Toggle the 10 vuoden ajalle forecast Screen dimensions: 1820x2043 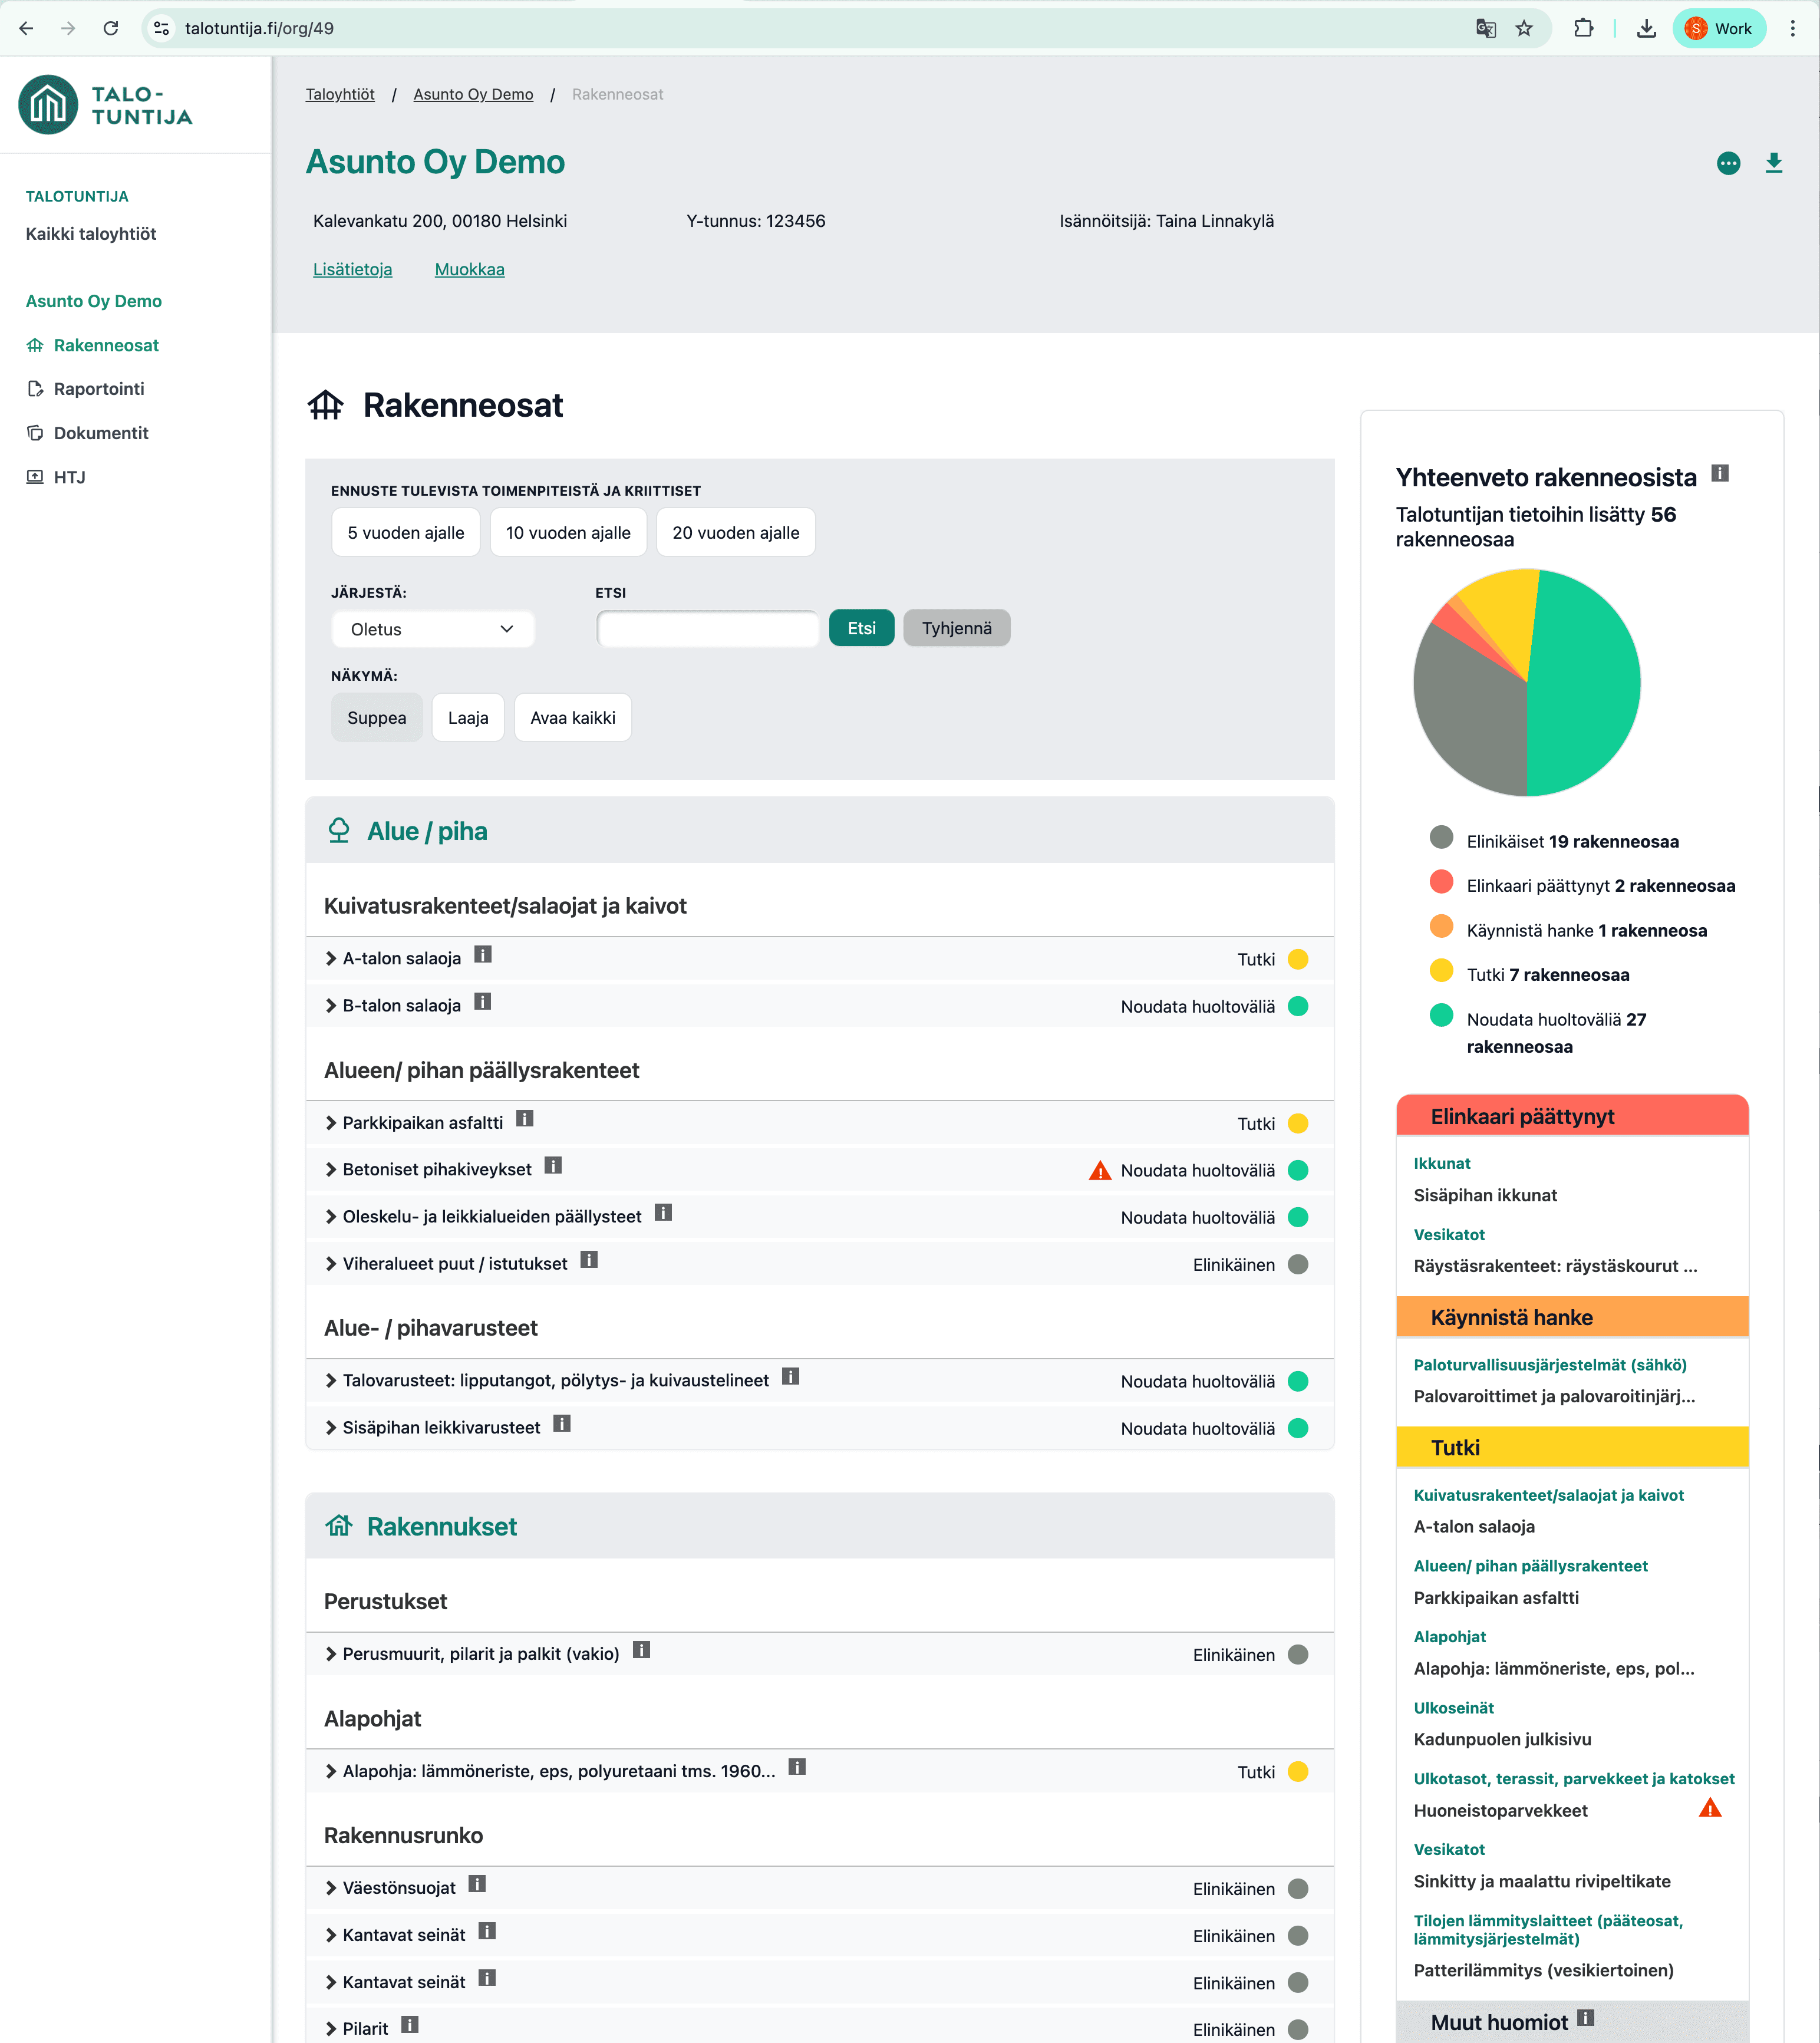[567, 532]
